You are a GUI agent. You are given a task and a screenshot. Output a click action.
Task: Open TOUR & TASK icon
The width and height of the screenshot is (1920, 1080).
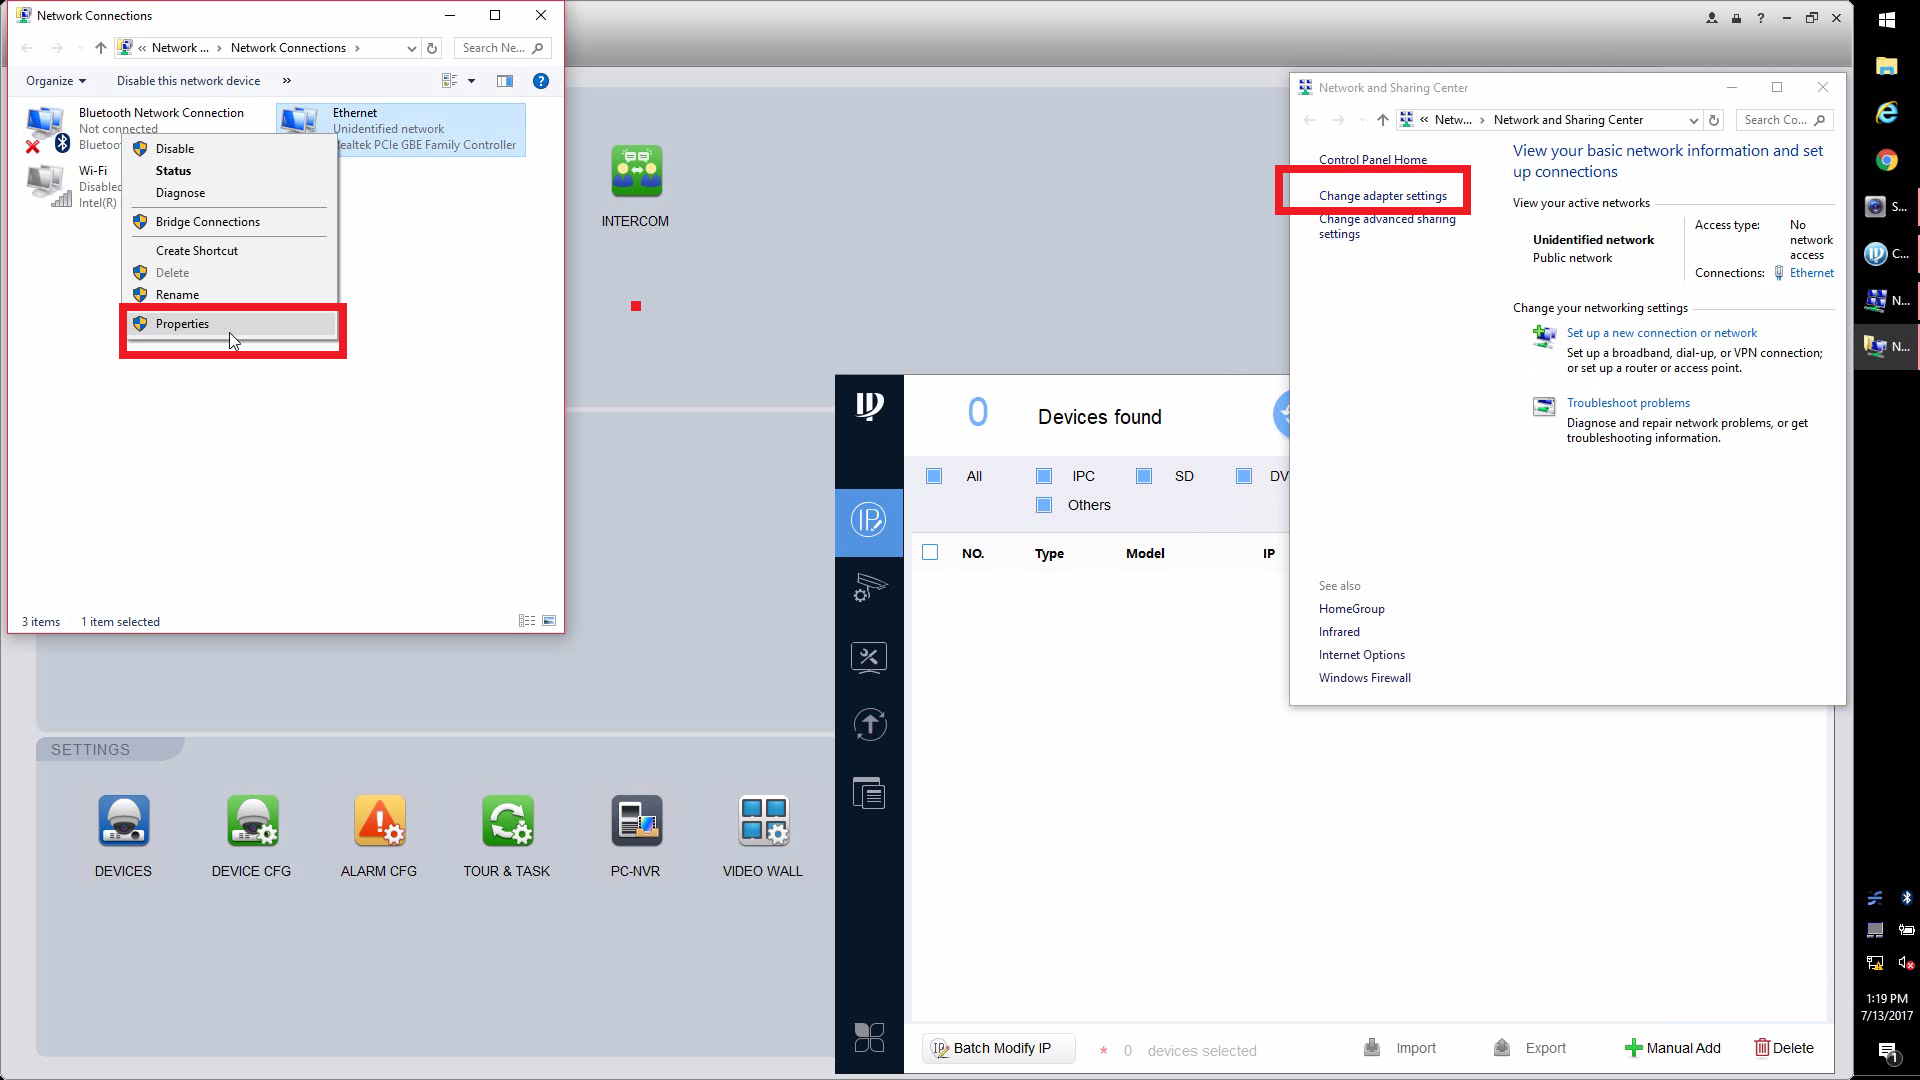[507, 821]
